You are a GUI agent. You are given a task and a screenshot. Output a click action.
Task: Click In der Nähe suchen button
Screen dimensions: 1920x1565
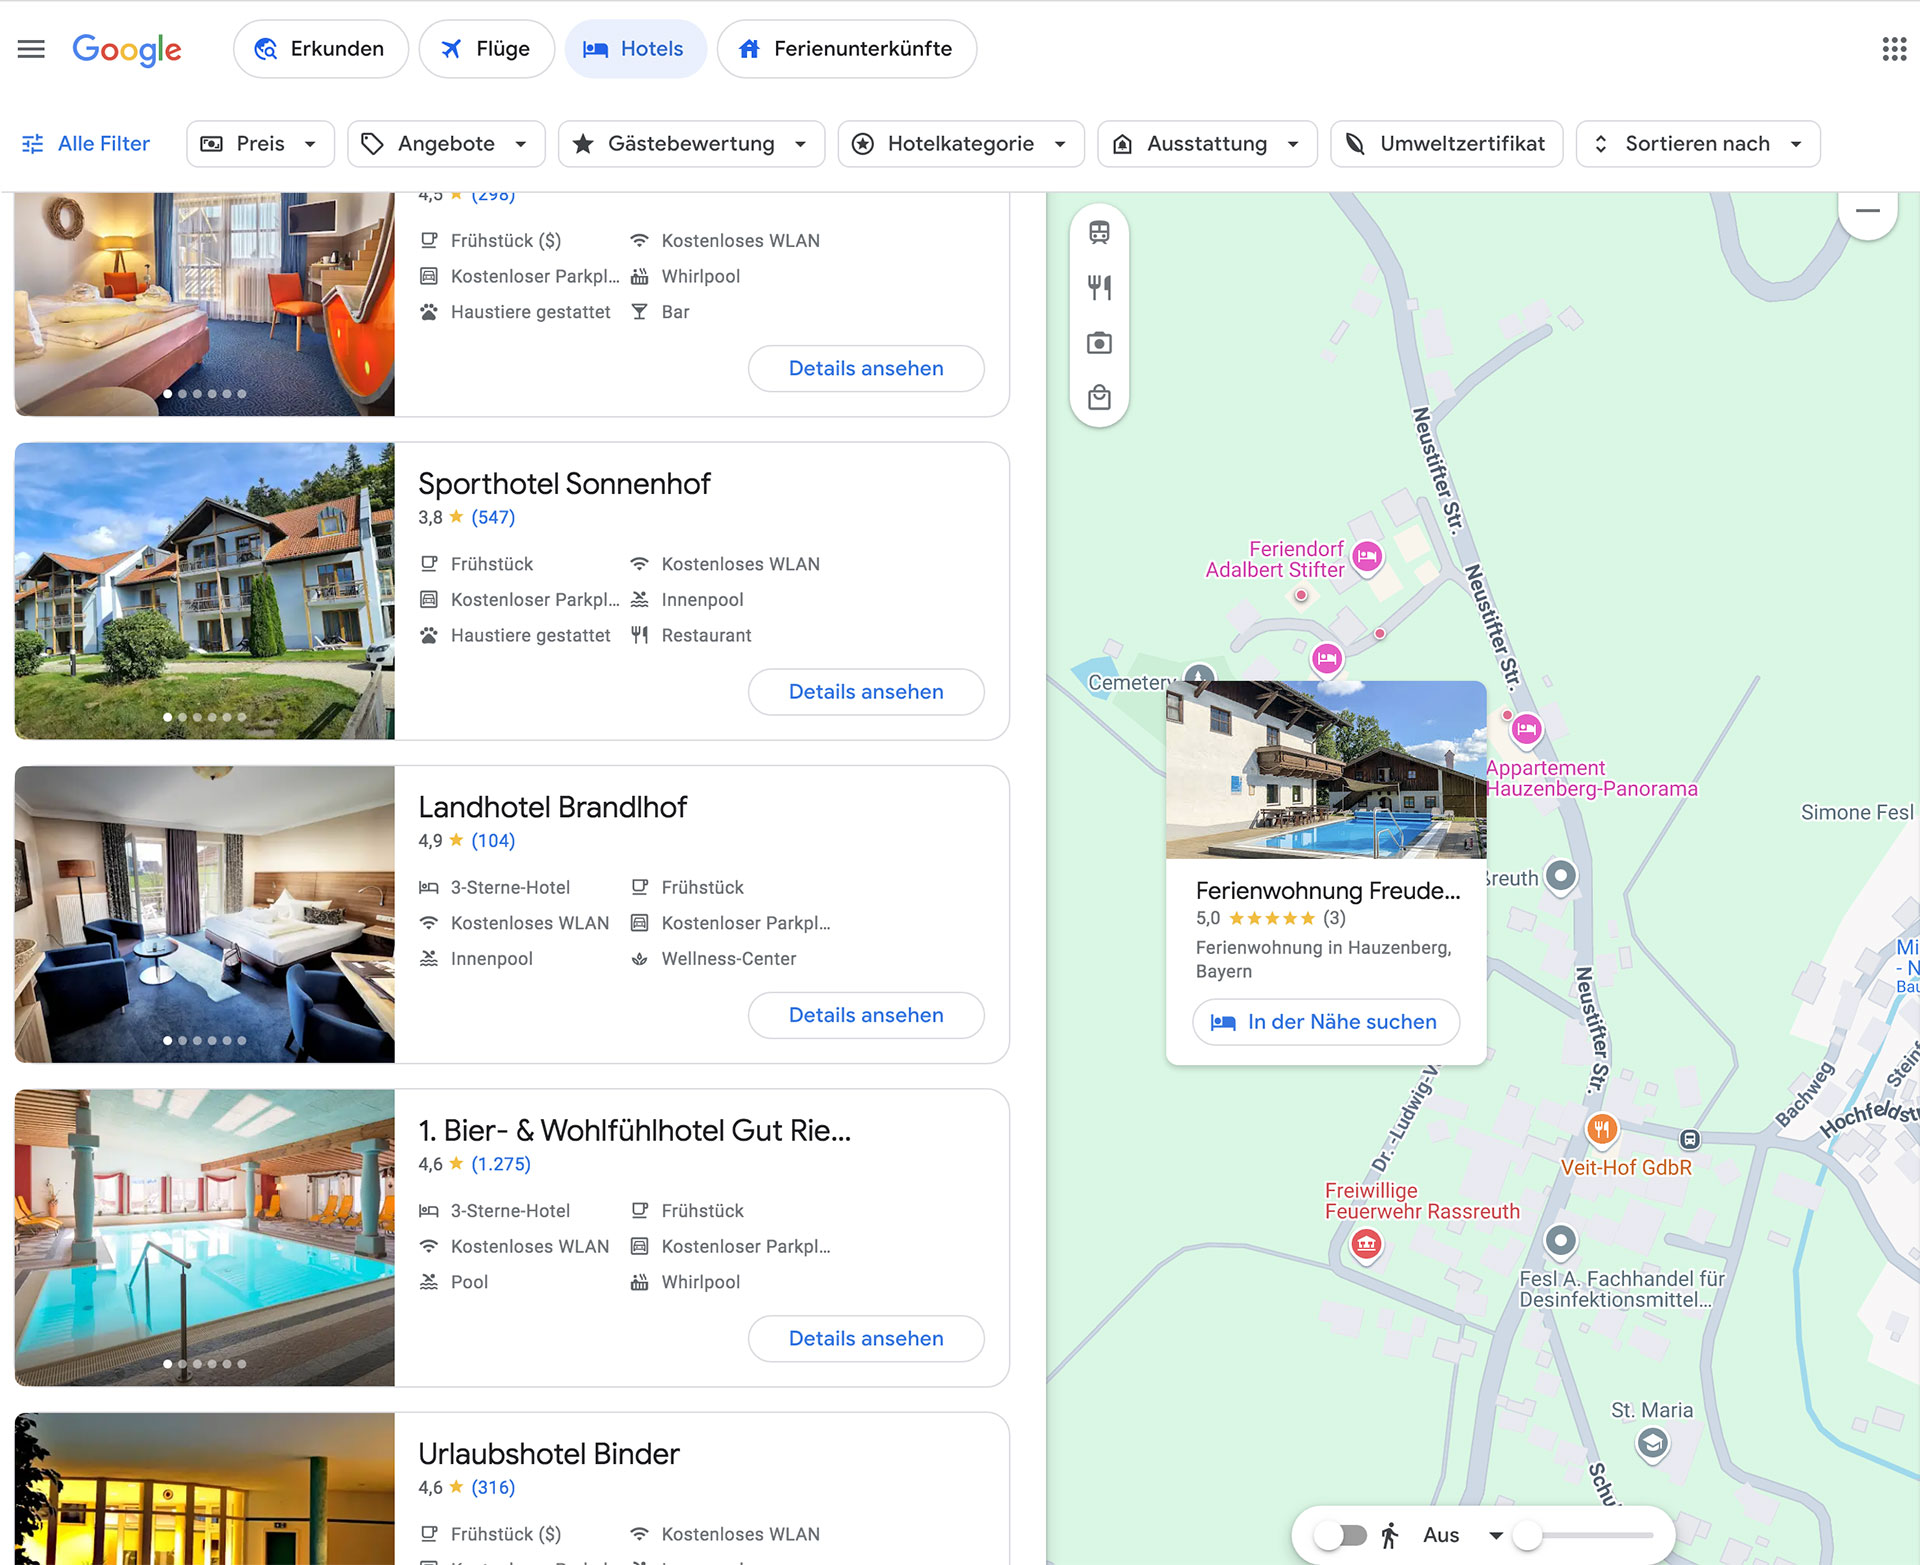[x=1326, y=1022]
